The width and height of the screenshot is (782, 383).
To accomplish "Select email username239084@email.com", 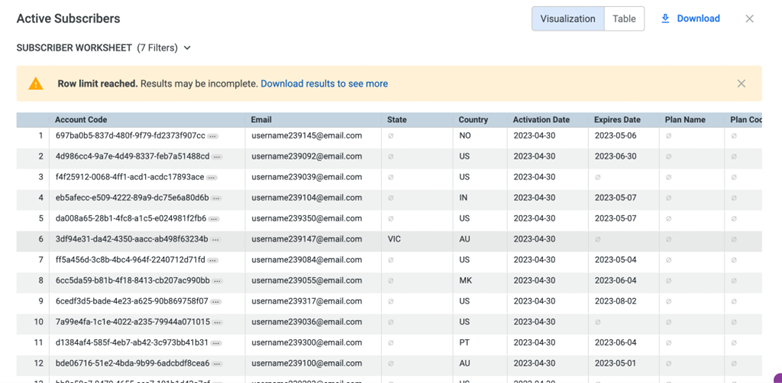I will 307,259.
